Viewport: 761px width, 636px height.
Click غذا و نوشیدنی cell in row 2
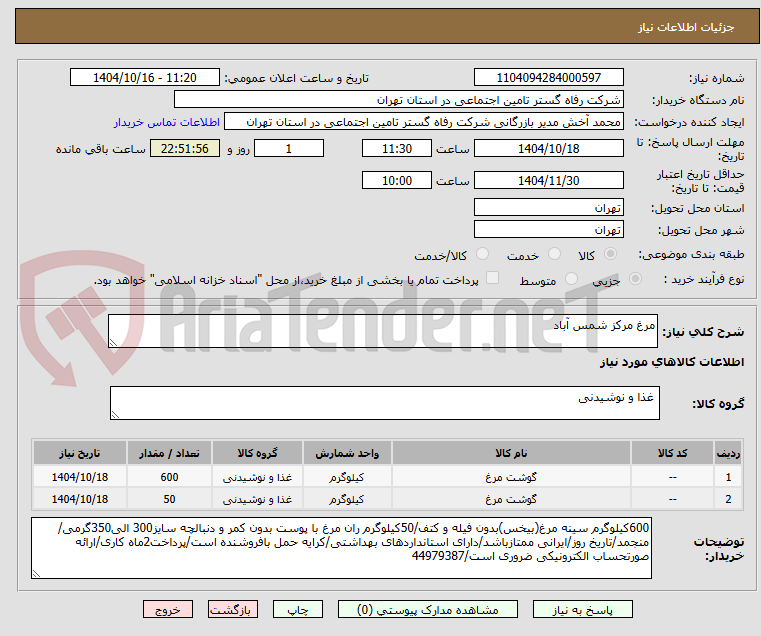click(257, 499)
